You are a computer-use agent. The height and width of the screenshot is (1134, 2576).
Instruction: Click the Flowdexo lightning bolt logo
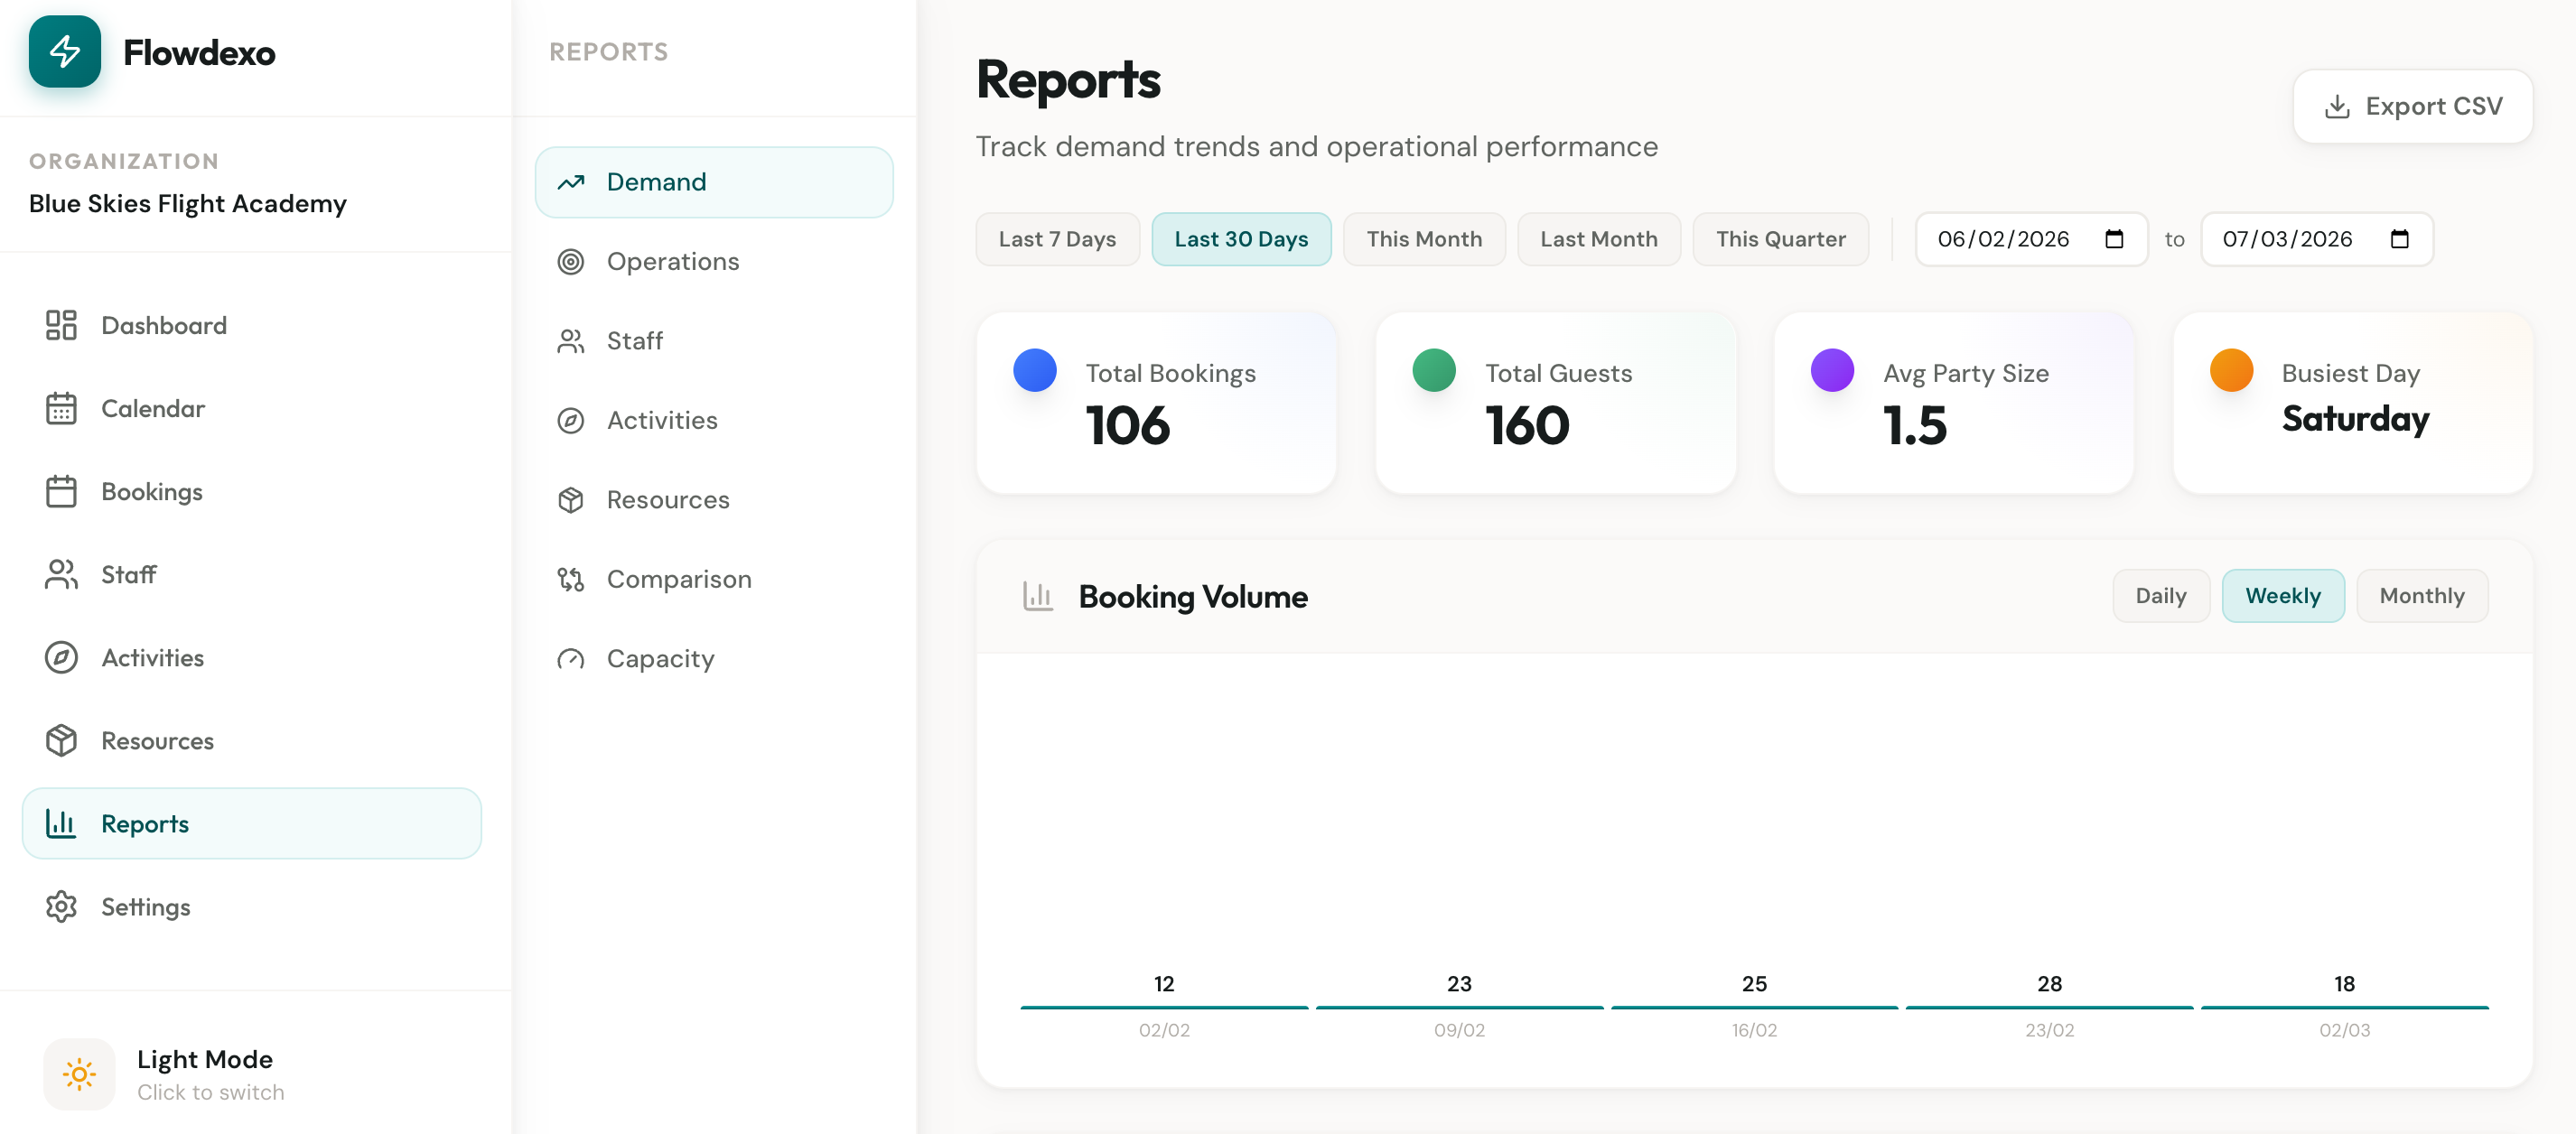pos(64,52)
